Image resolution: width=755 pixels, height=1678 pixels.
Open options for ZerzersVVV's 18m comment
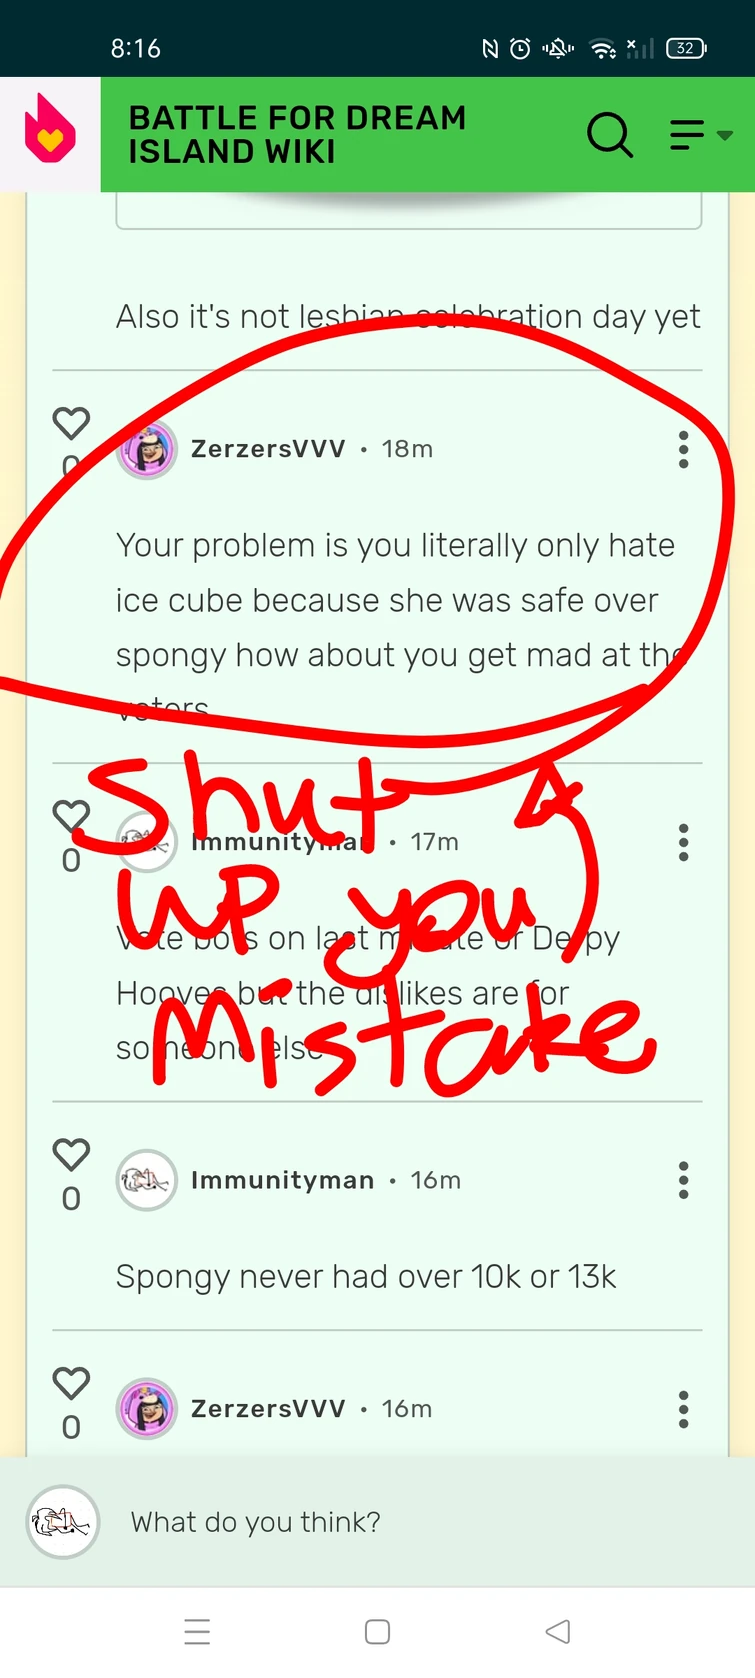[683, 450]
